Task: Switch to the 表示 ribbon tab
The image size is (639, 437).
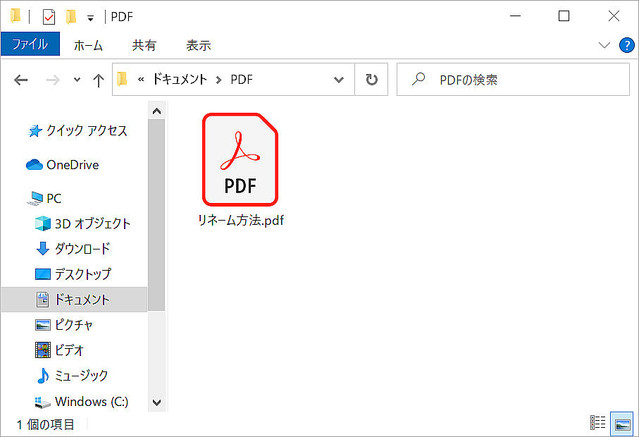Action: [198, 45]
